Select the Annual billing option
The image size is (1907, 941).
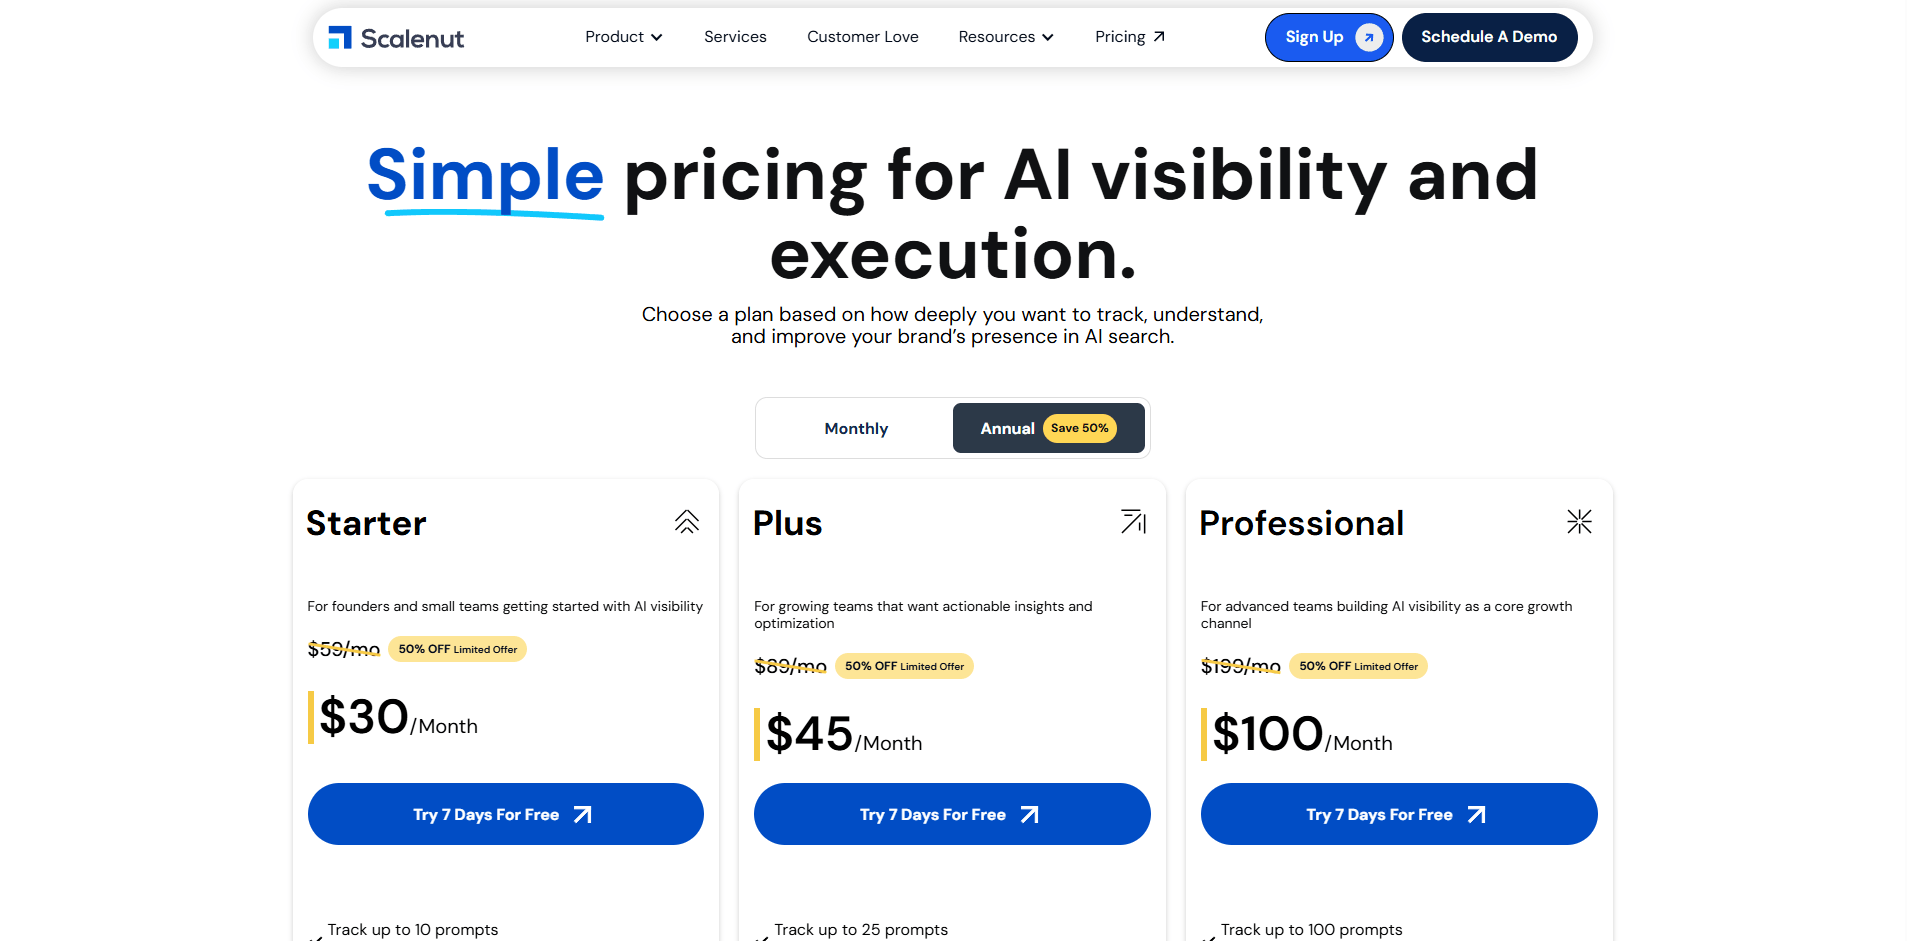[1006, 429]
